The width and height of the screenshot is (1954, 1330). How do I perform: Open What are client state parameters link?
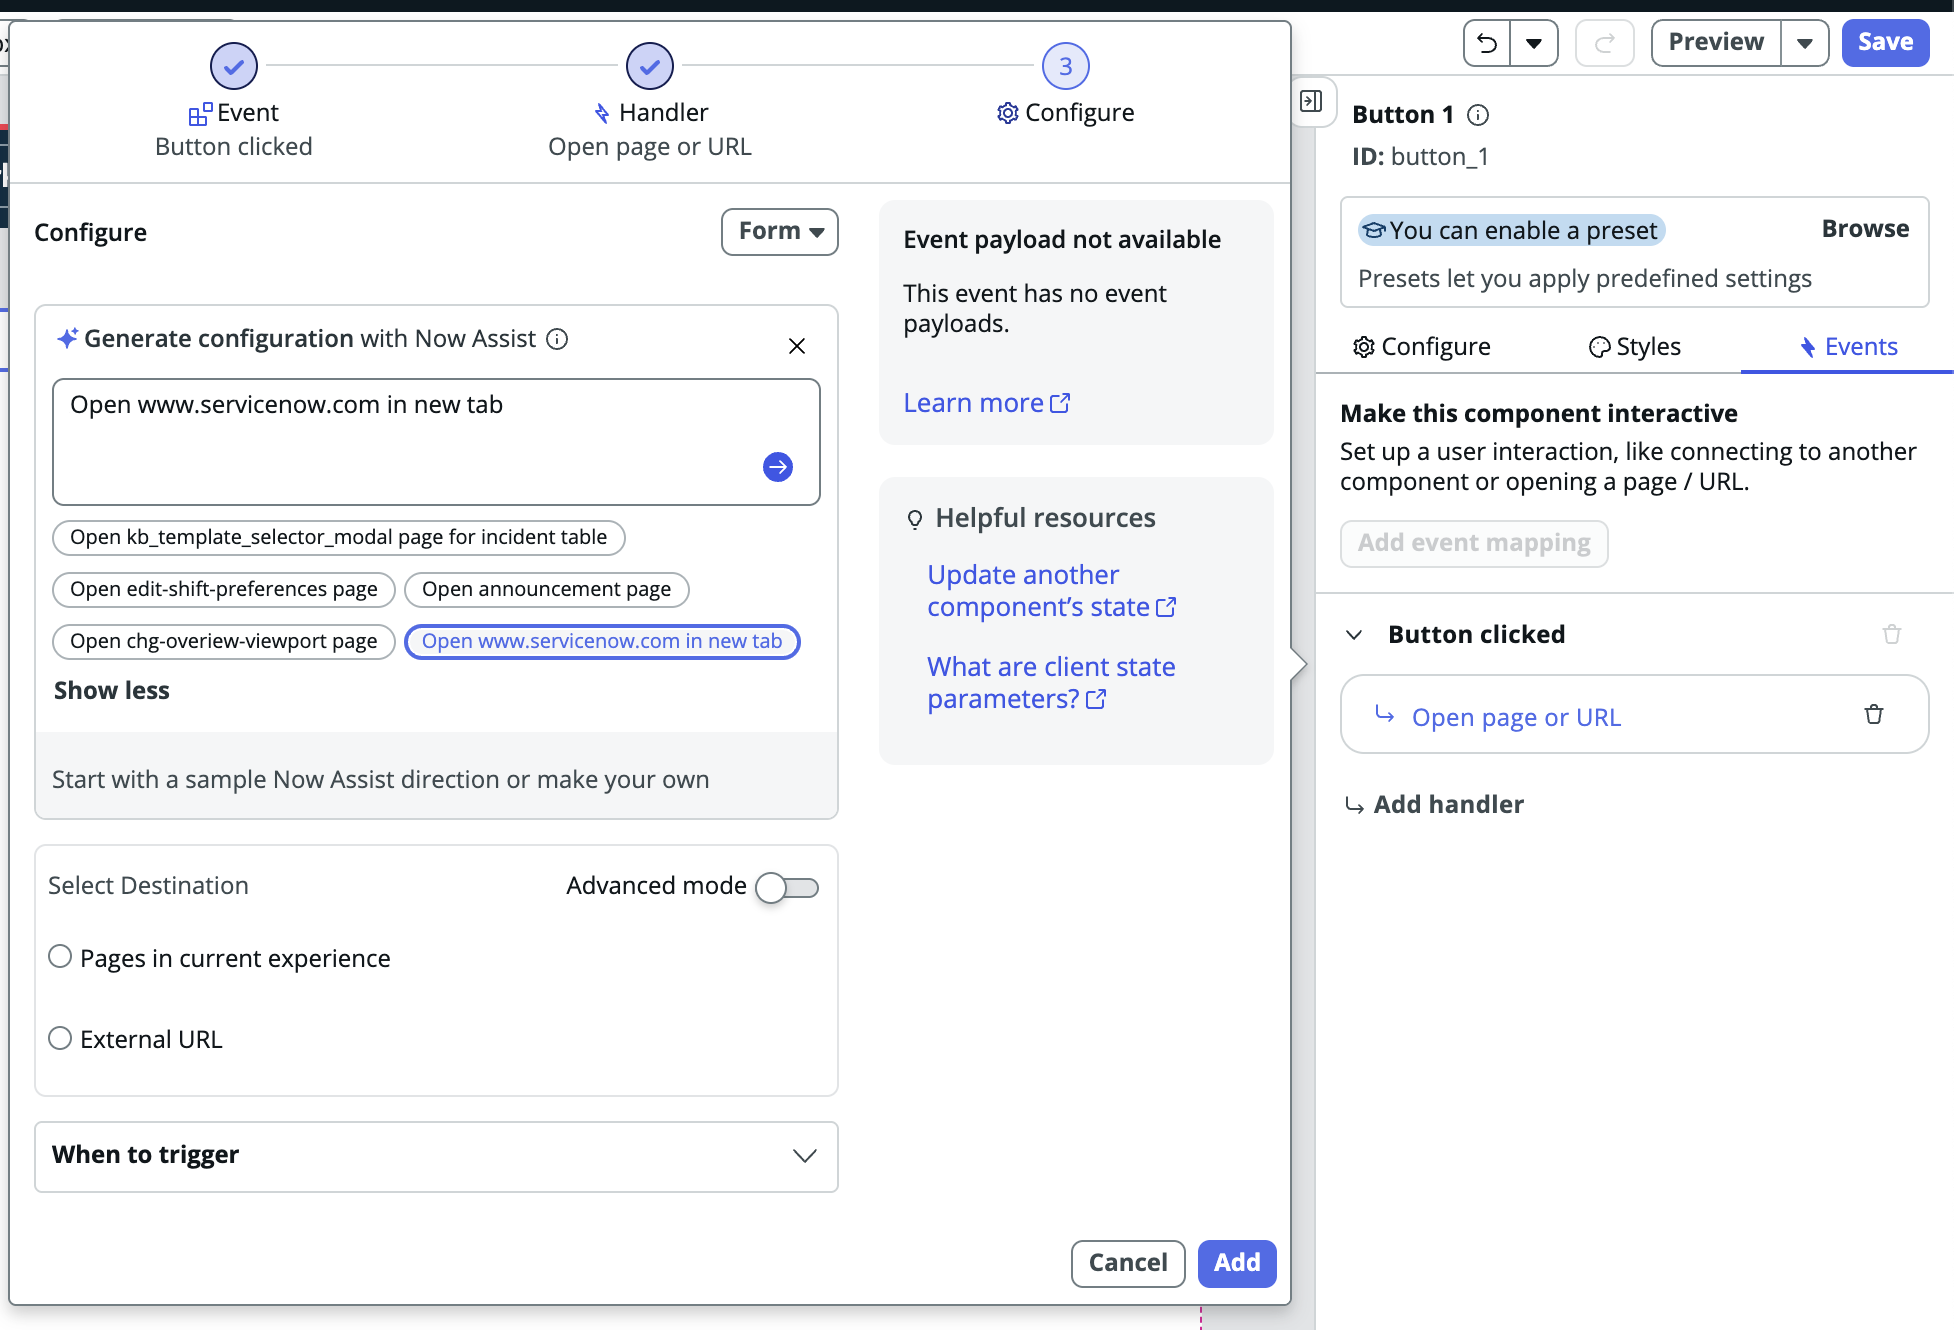tap(1051, 683)
